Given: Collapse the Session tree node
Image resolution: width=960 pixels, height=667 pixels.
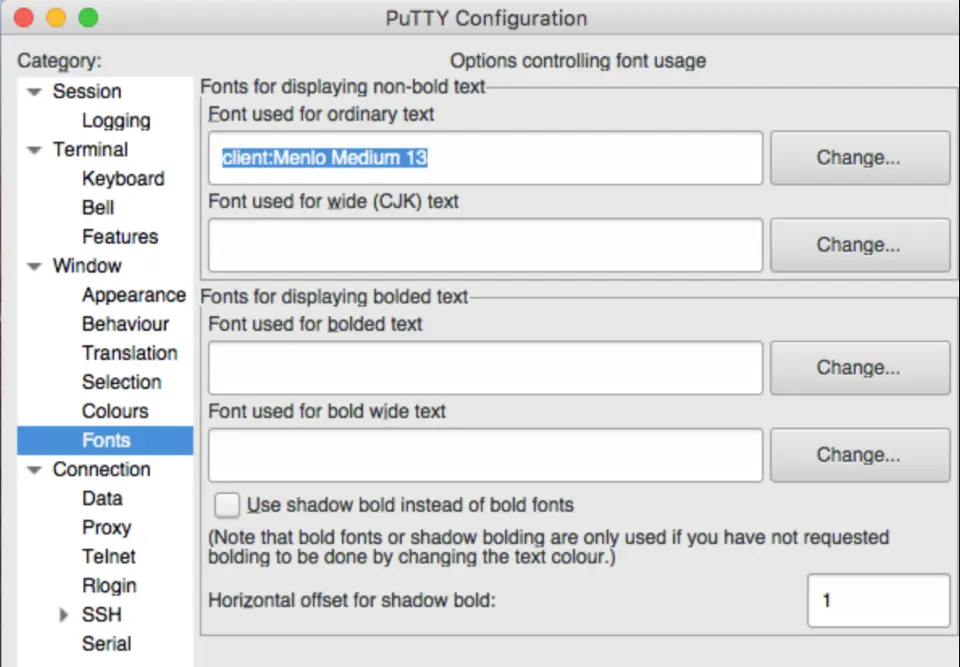Looking at the screenshot, I should click(x=35, y=92).
